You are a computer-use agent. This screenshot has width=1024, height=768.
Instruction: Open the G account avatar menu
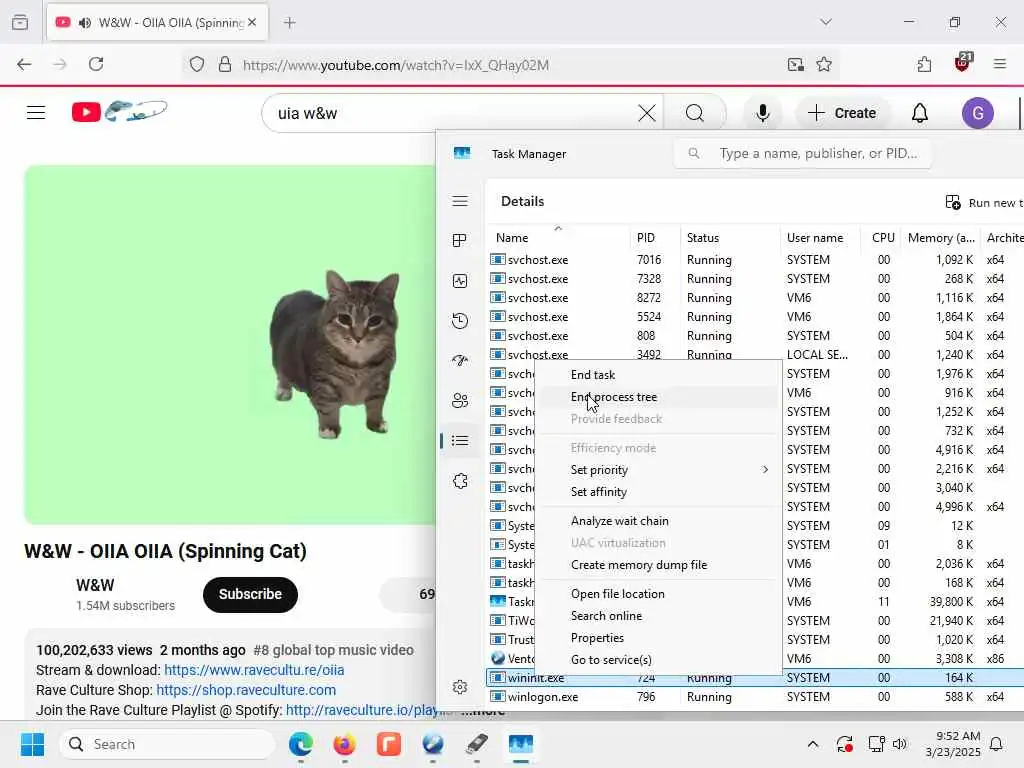[977, 113]
